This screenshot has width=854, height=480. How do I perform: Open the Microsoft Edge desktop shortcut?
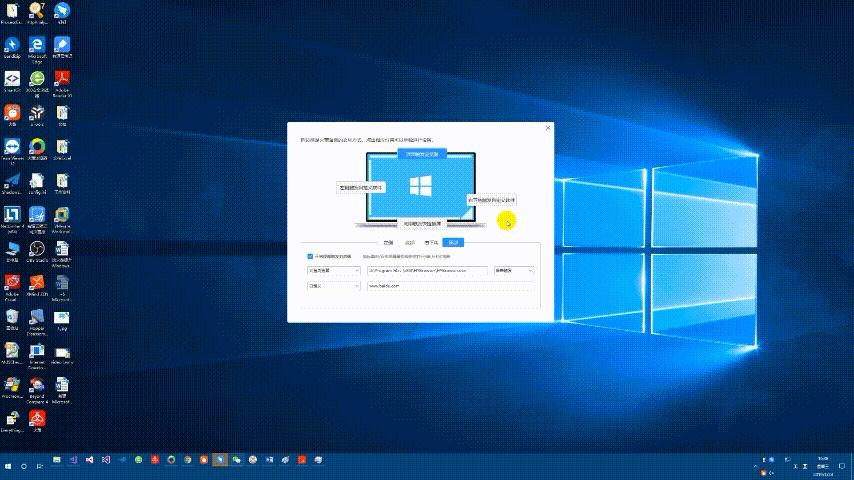pyautogui.click(x=37, y=50)
